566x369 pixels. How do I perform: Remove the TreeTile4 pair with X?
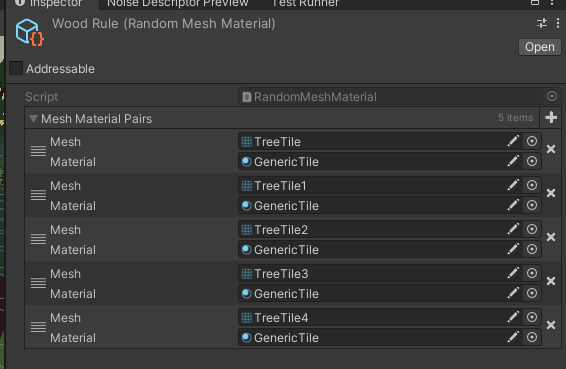coord(551,325)
